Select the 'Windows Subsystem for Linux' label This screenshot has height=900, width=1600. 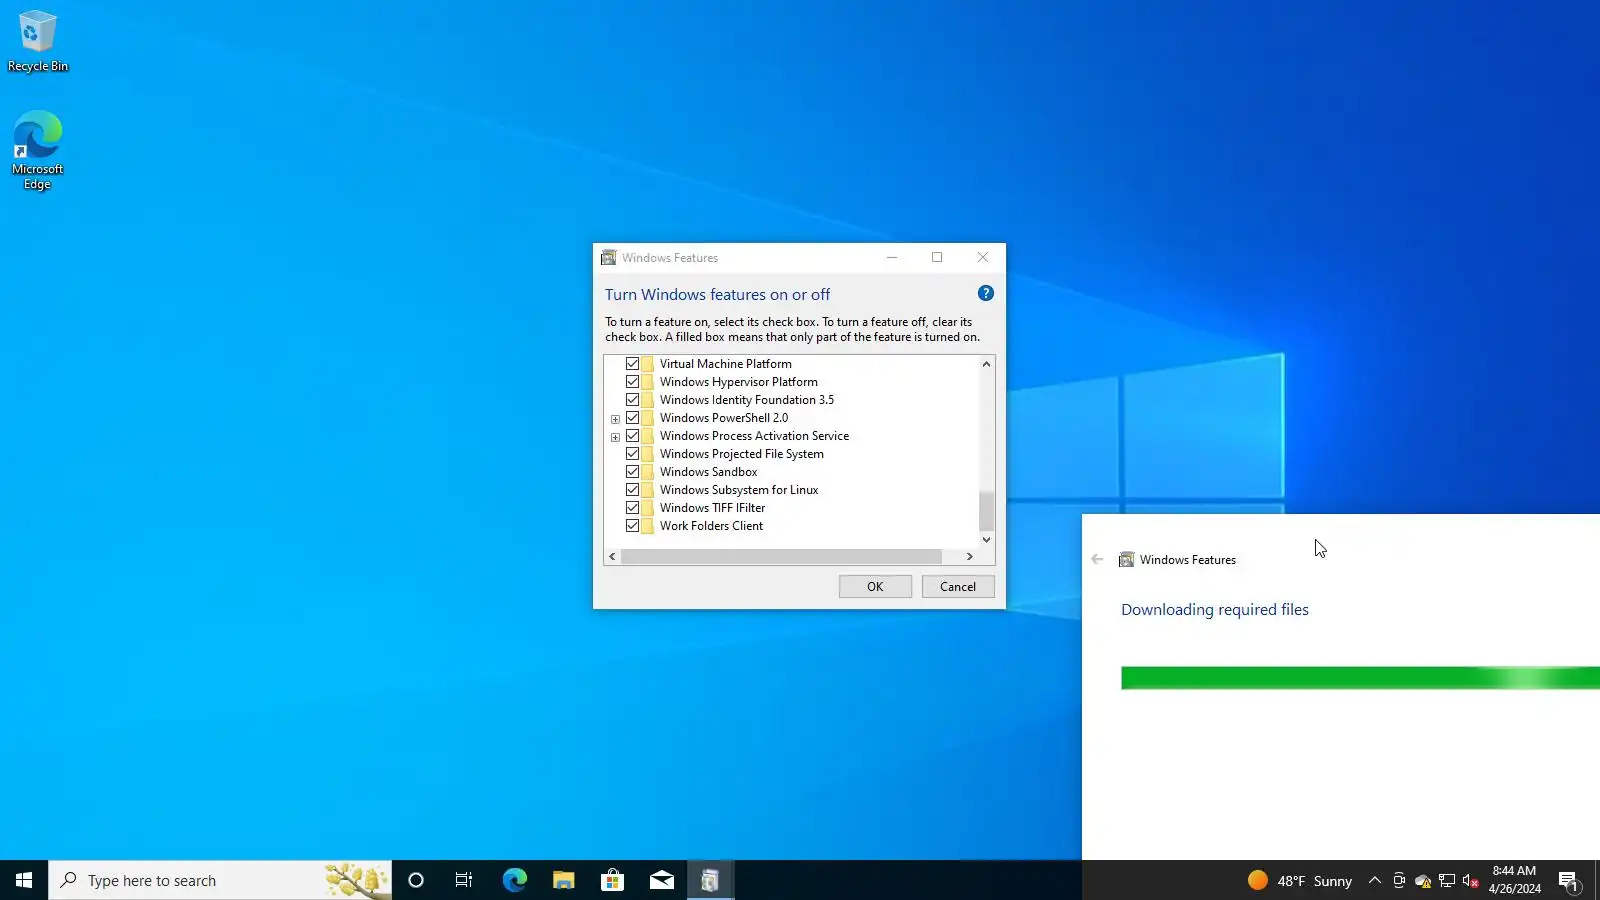(739, 490)
